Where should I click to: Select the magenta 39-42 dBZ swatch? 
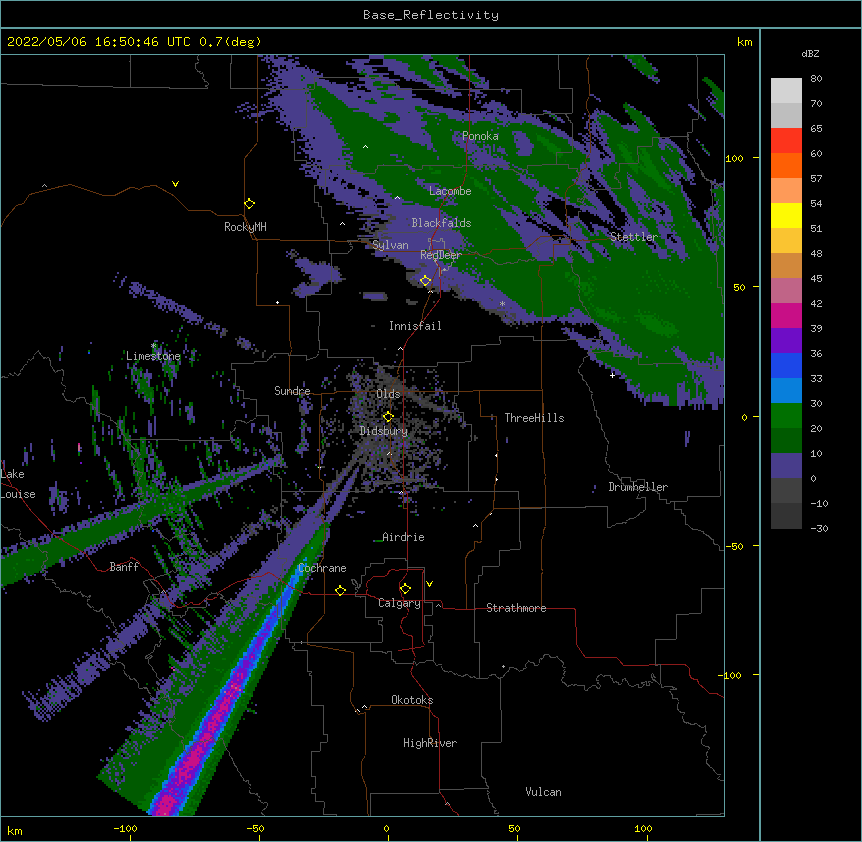coord(786,315)
